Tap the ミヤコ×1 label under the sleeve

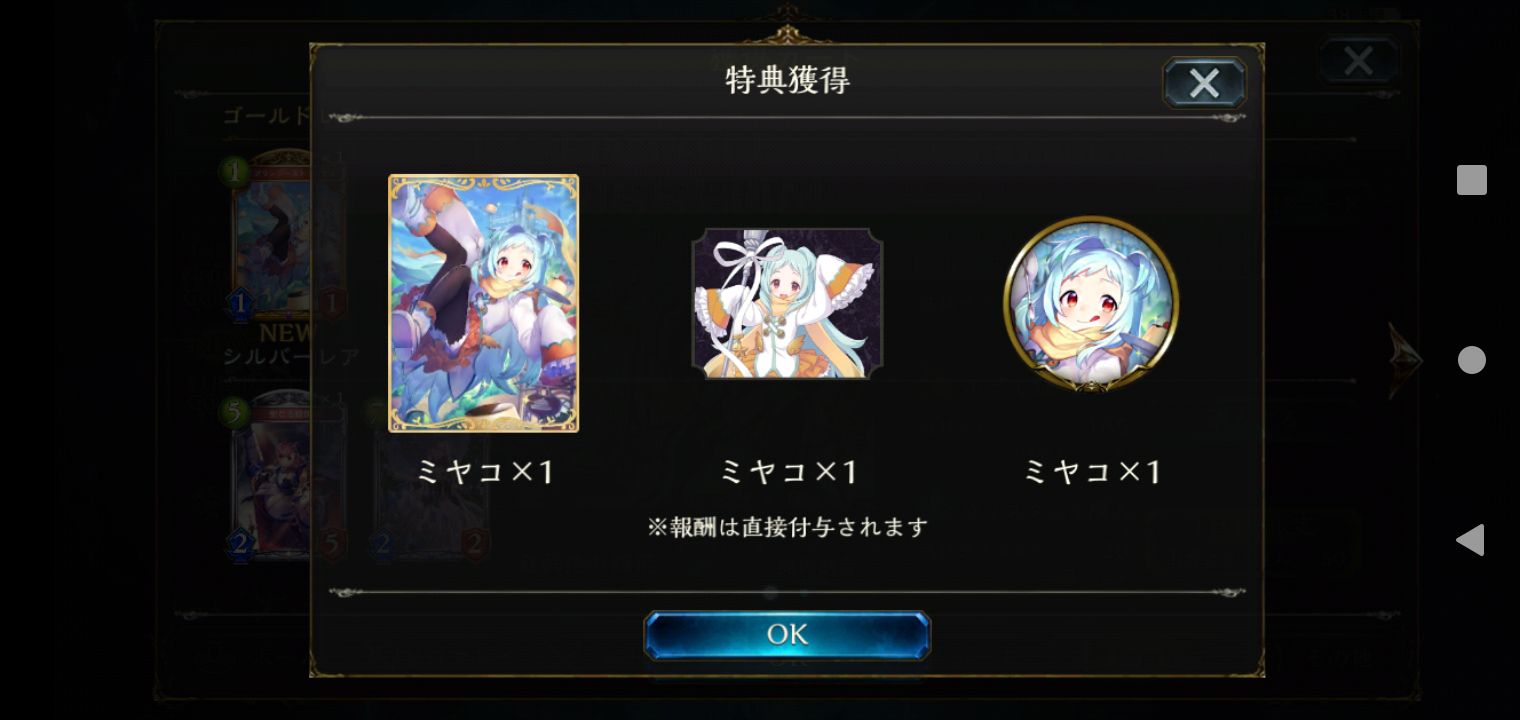pos(787,471)
